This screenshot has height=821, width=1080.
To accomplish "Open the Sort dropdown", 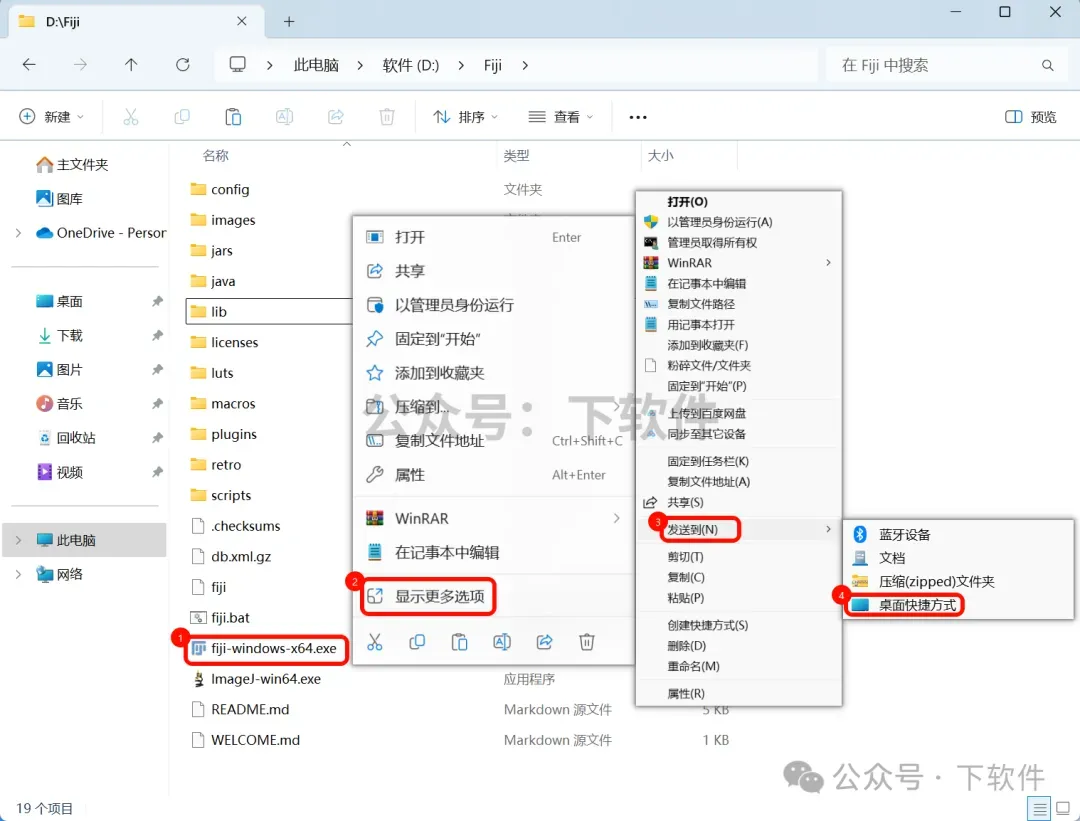I will (x=465, y=117).
